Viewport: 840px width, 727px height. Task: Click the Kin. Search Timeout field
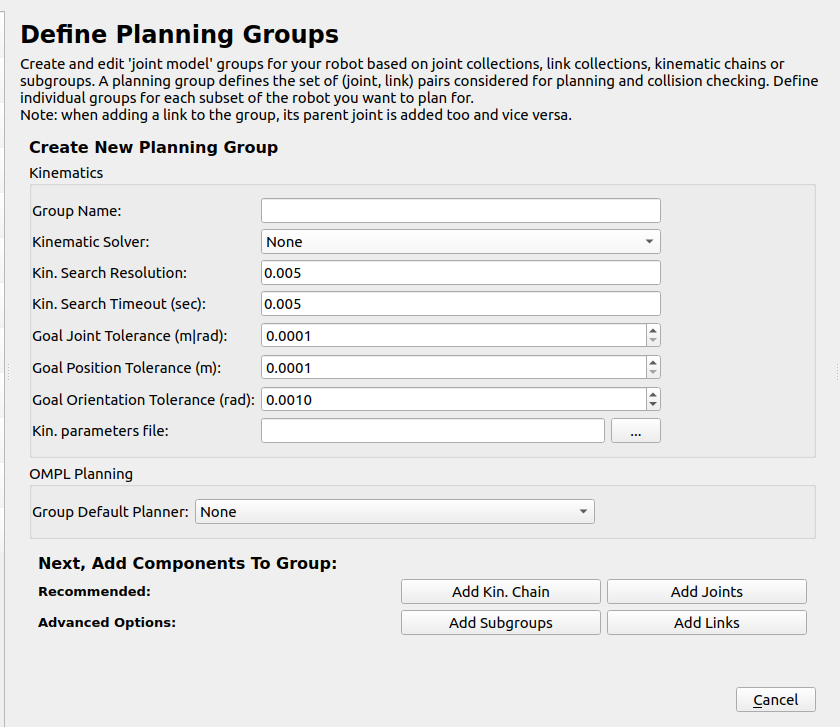point(460,304)
